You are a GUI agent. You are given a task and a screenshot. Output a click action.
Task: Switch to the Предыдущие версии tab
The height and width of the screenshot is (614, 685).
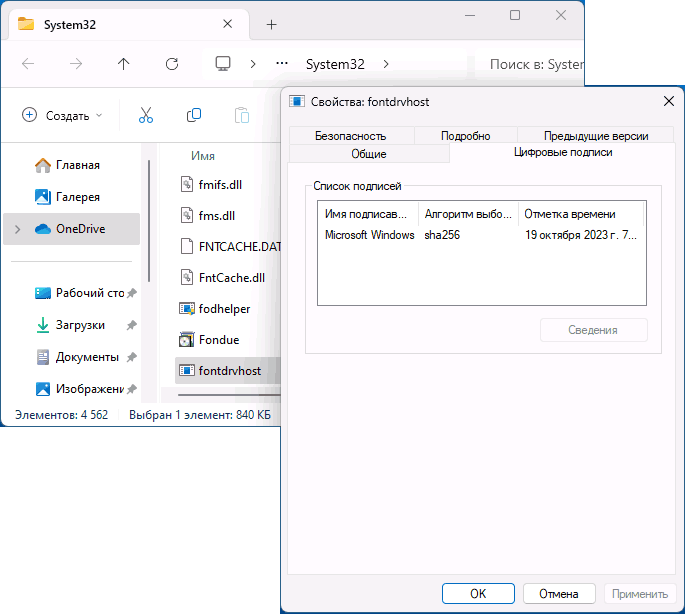click(x=596, y=136)
